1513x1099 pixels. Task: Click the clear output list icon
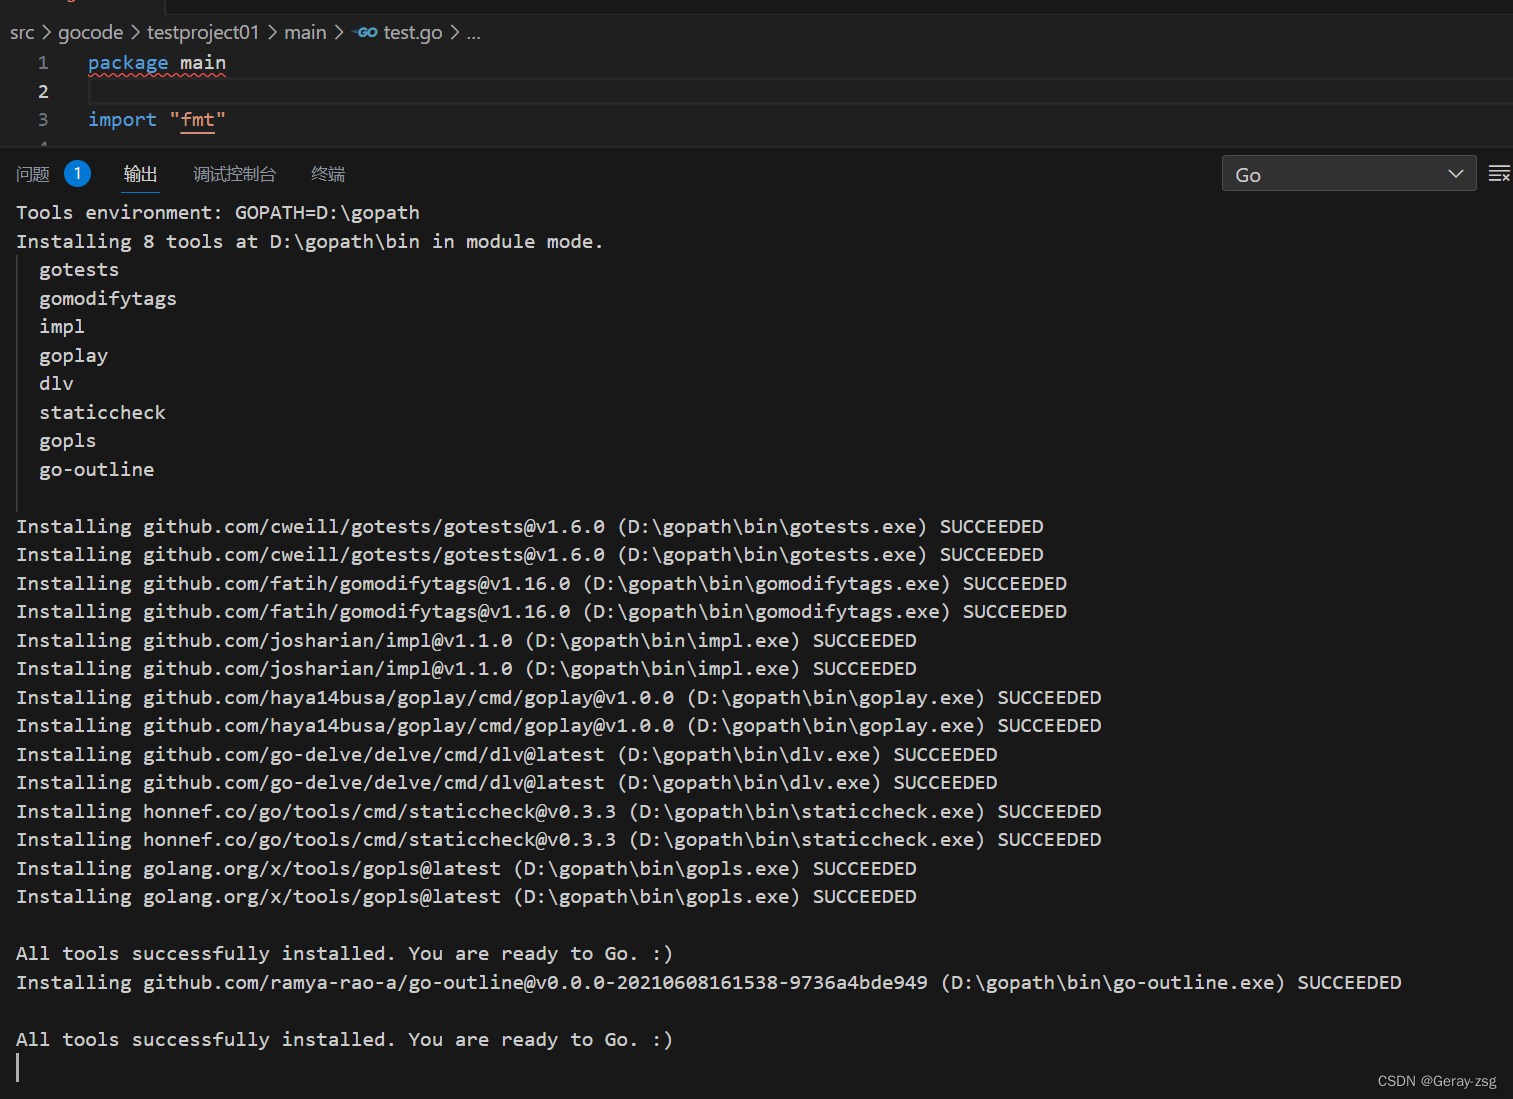[1499, 174]
